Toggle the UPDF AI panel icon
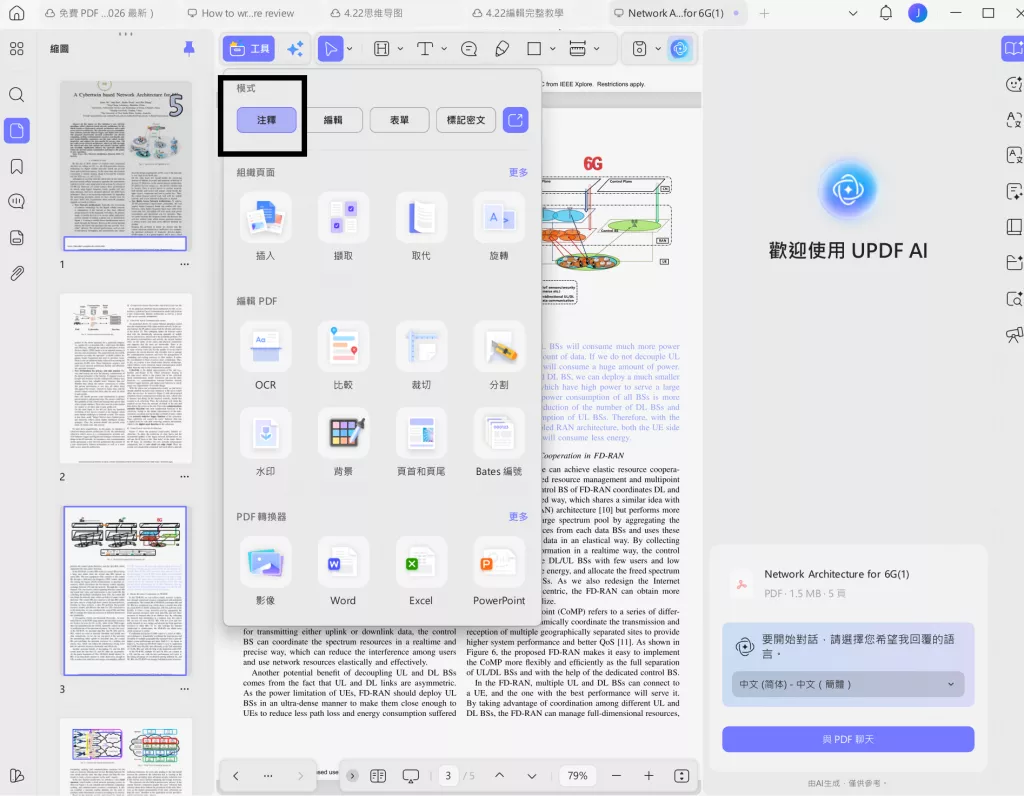This screenshot has width=1024, height=796. pos(680,49)
